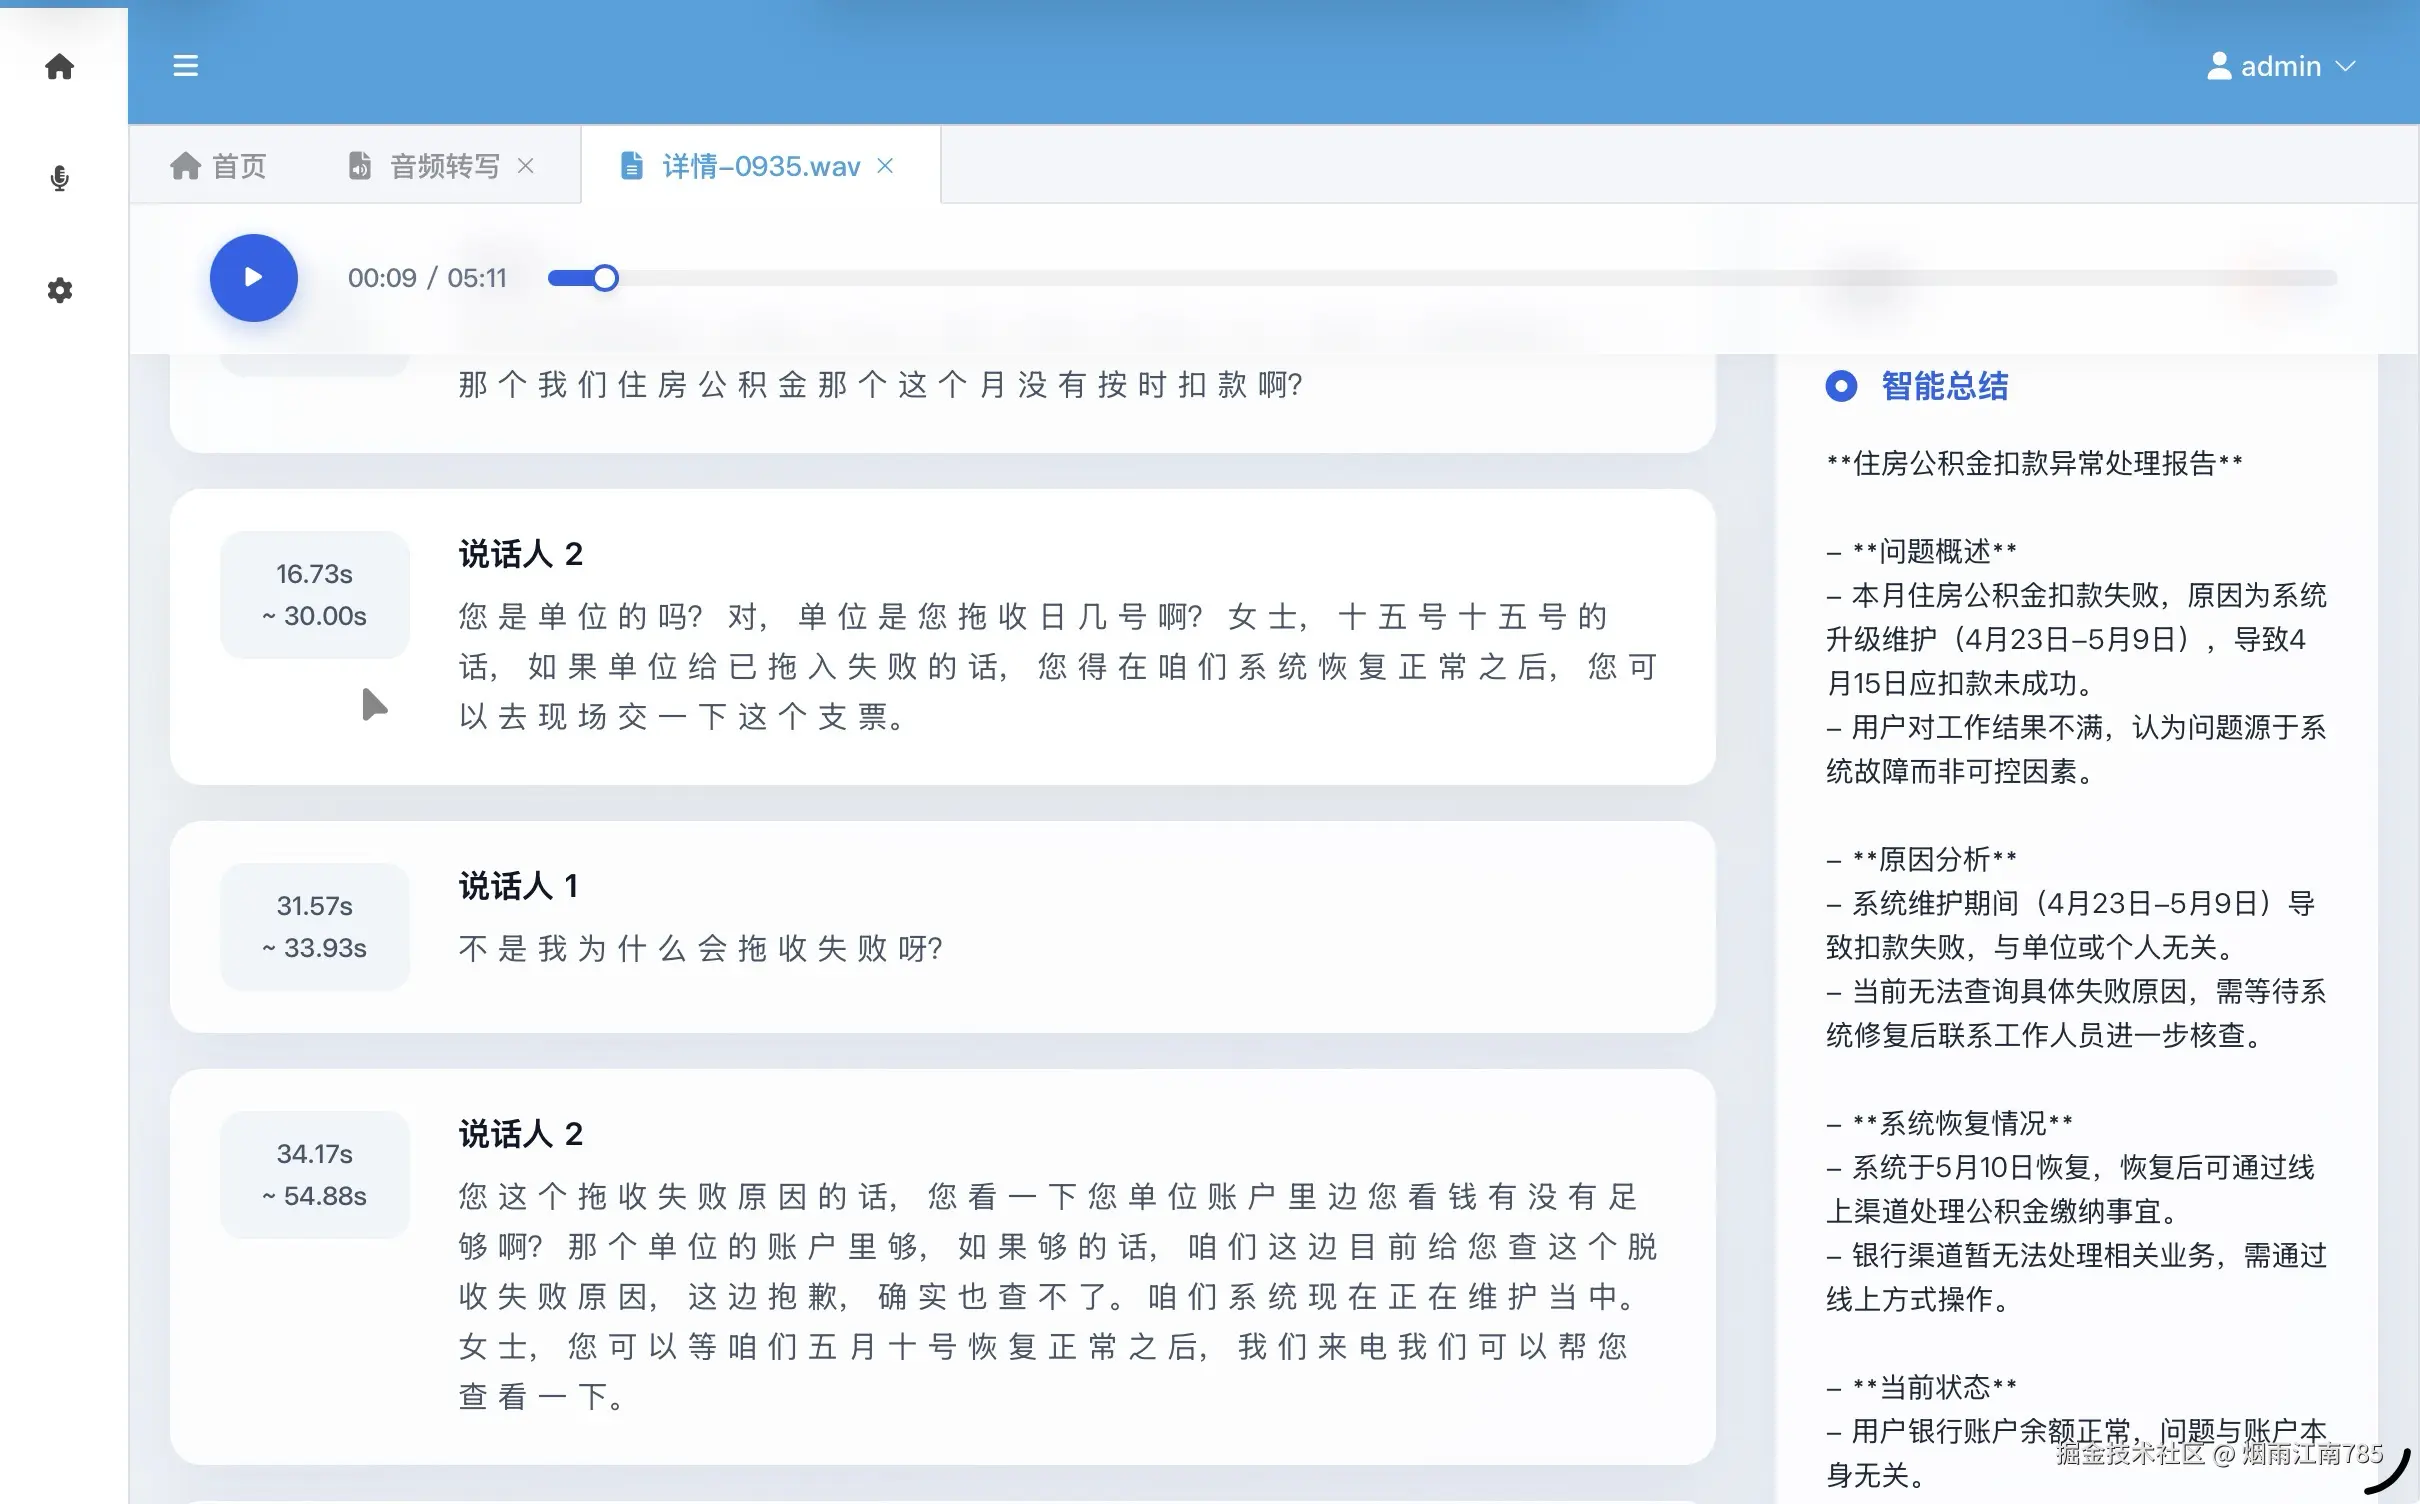Open the settings gear in sidebar
The width and height of the screenshot is (2420, 1504).
(x=60, y=291)
